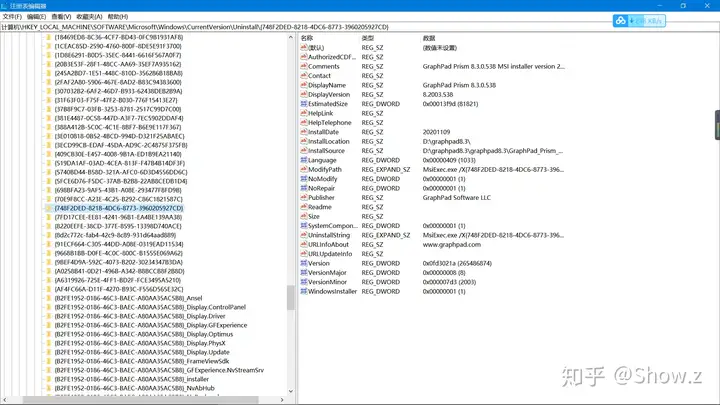Select the _NvAbHub key
720x405 pixels.
135,388
